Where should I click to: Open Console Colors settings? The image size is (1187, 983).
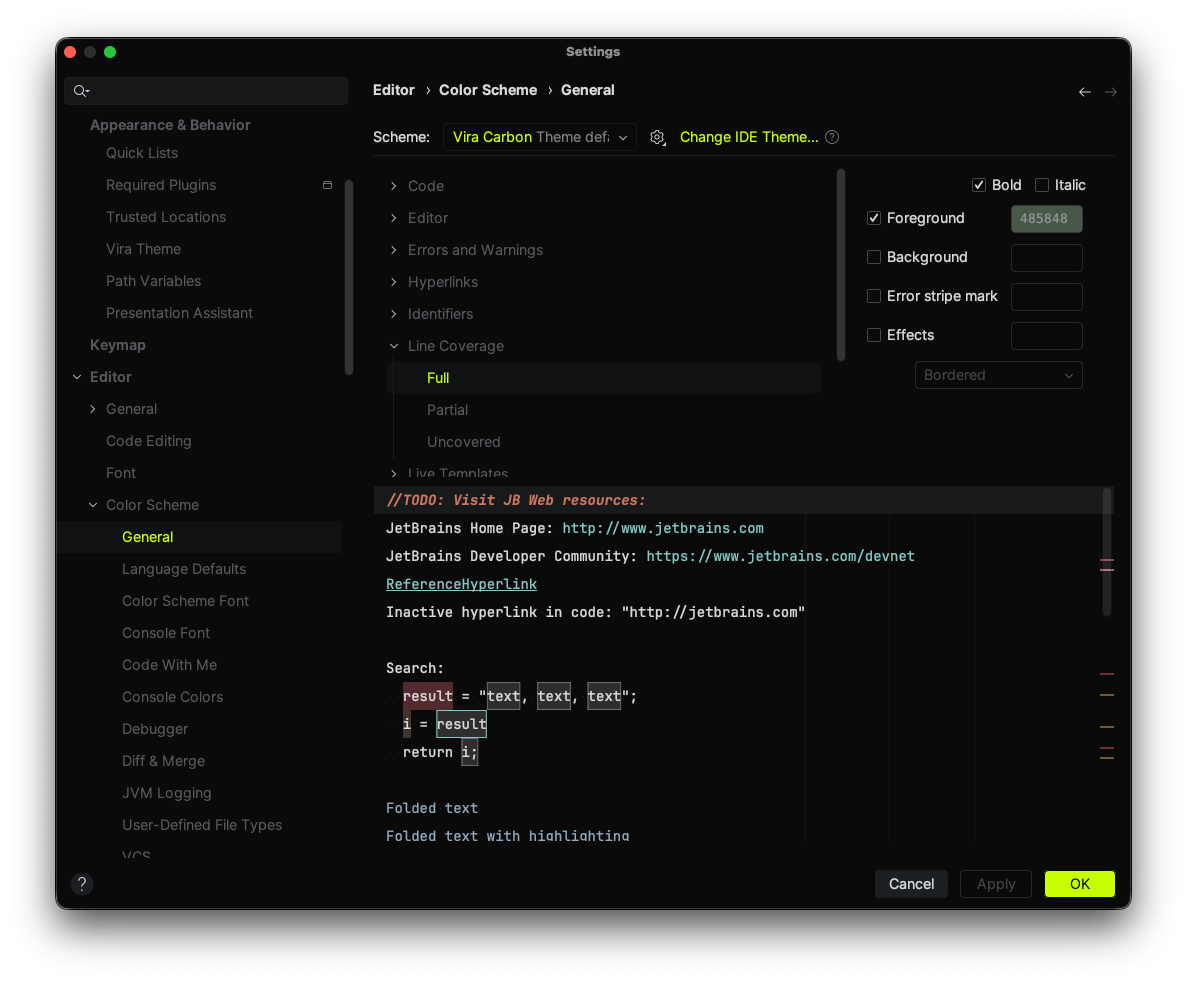tap(173, 697)
